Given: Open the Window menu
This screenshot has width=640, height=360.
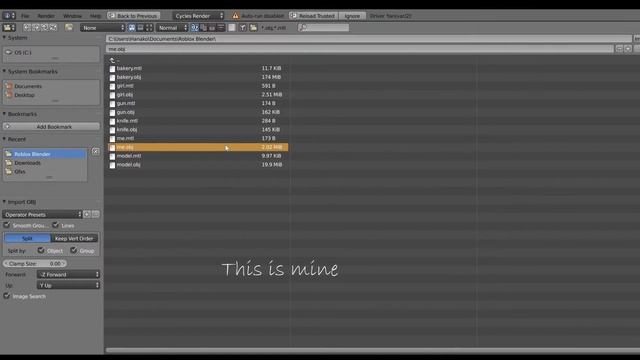Looking at the screenshot, I should tap(72, 16).
